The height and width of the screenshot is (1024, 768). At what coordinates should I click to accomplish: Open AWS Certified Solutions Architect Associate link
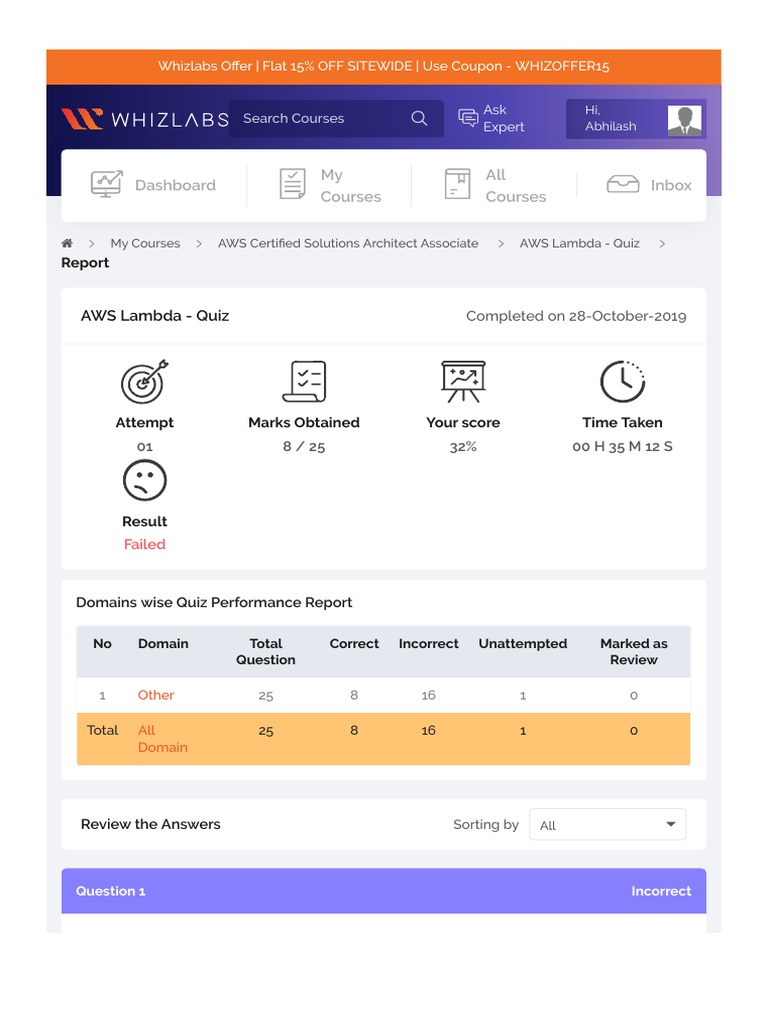348,244
